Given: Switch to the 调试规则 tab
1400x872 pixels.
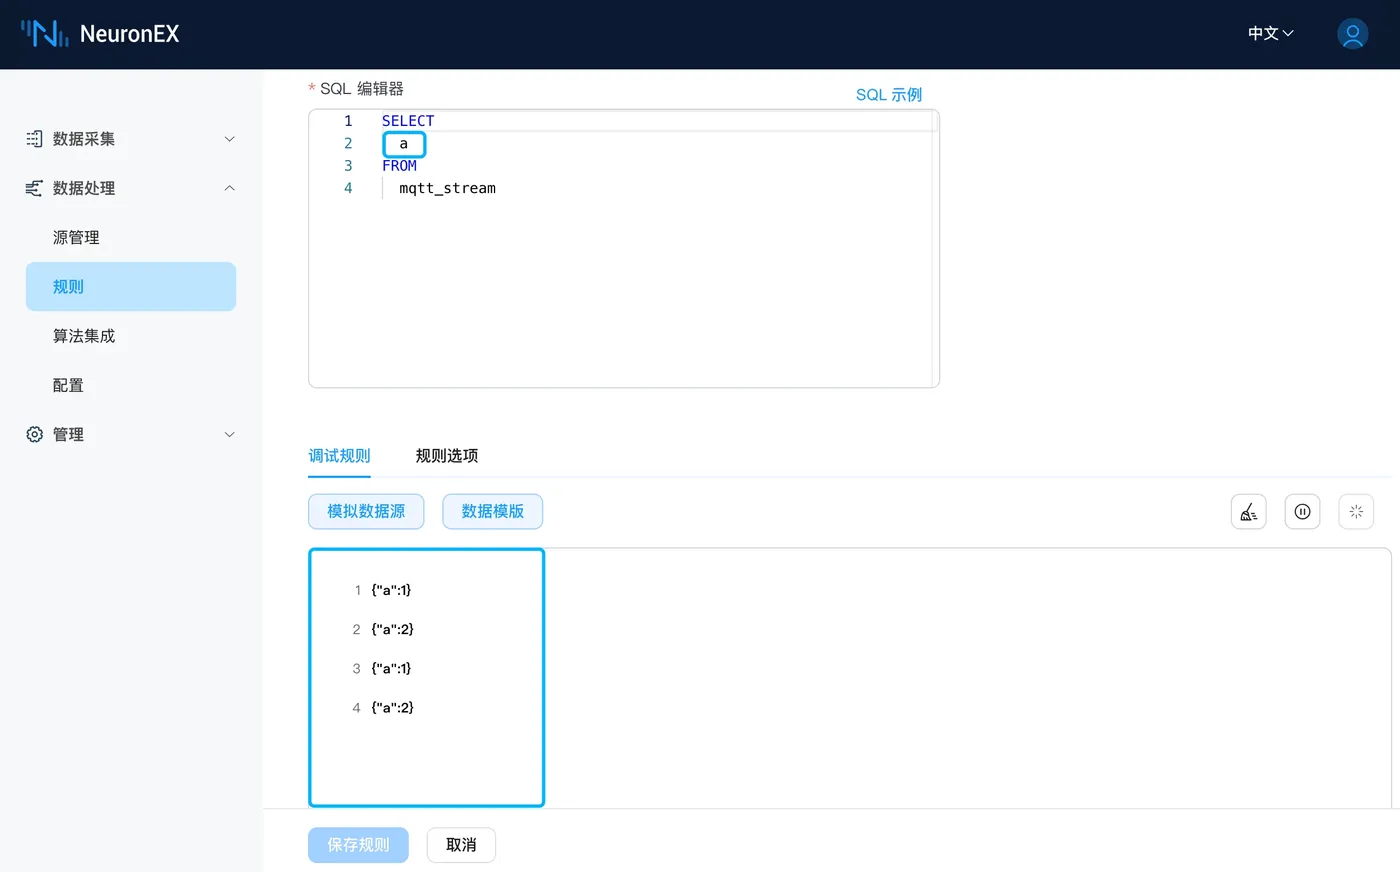Looking at the screenshot, I should pos(339,456).
